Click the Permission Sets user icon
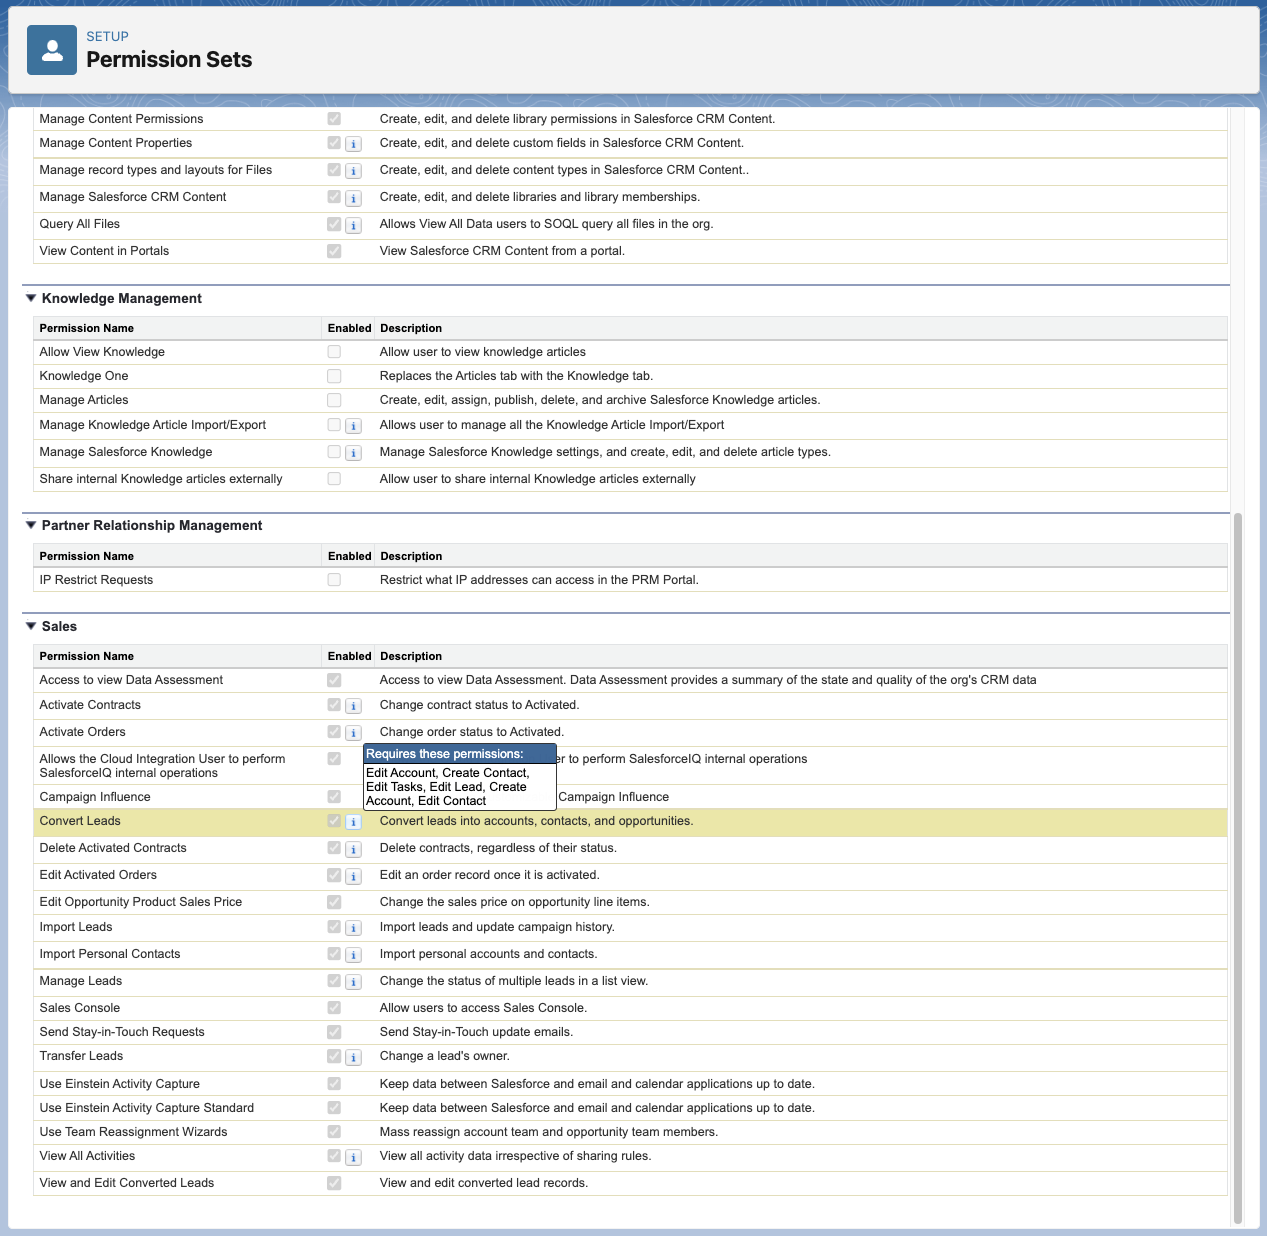Viewport: 1267px width, 1236px height. (52, 50)
